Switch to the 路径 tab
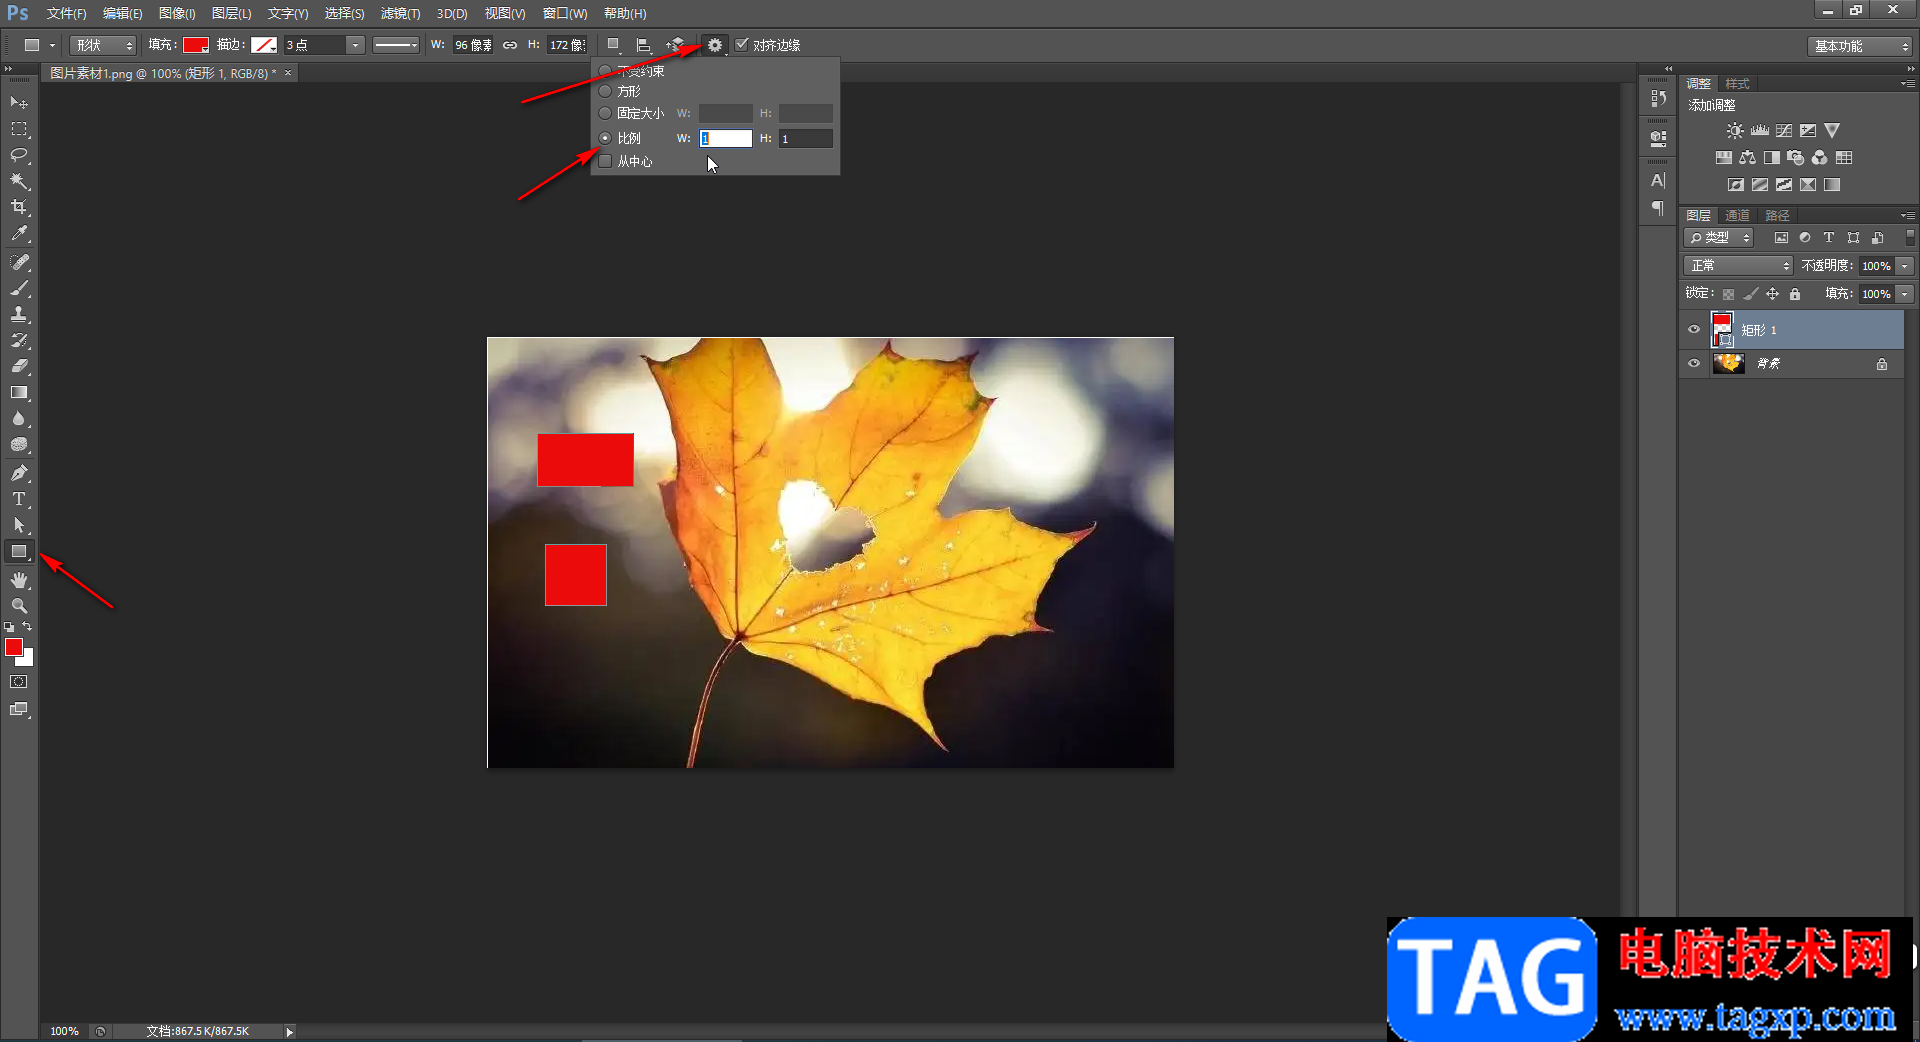Image resolution: width=1920 pixels, height=1042 pixels. pos(1777,215)
